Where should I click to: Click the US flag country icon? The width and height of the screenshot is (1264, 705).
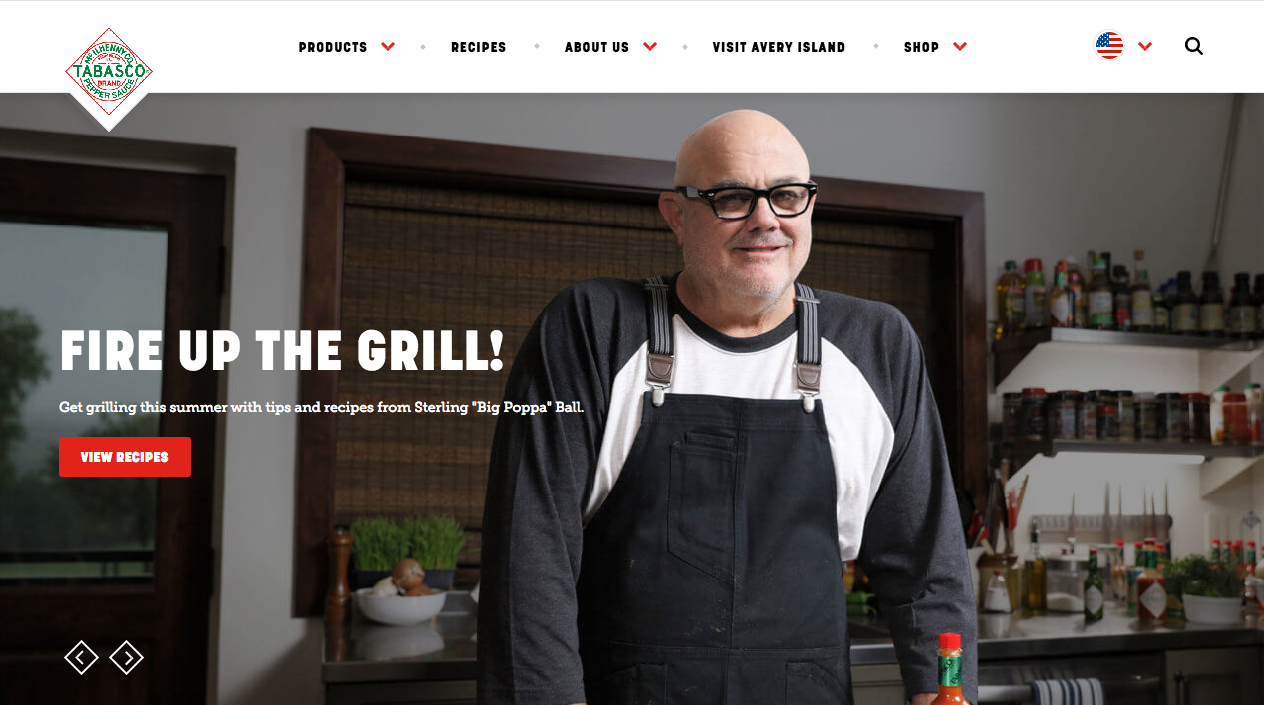(x=1109, y=46)
